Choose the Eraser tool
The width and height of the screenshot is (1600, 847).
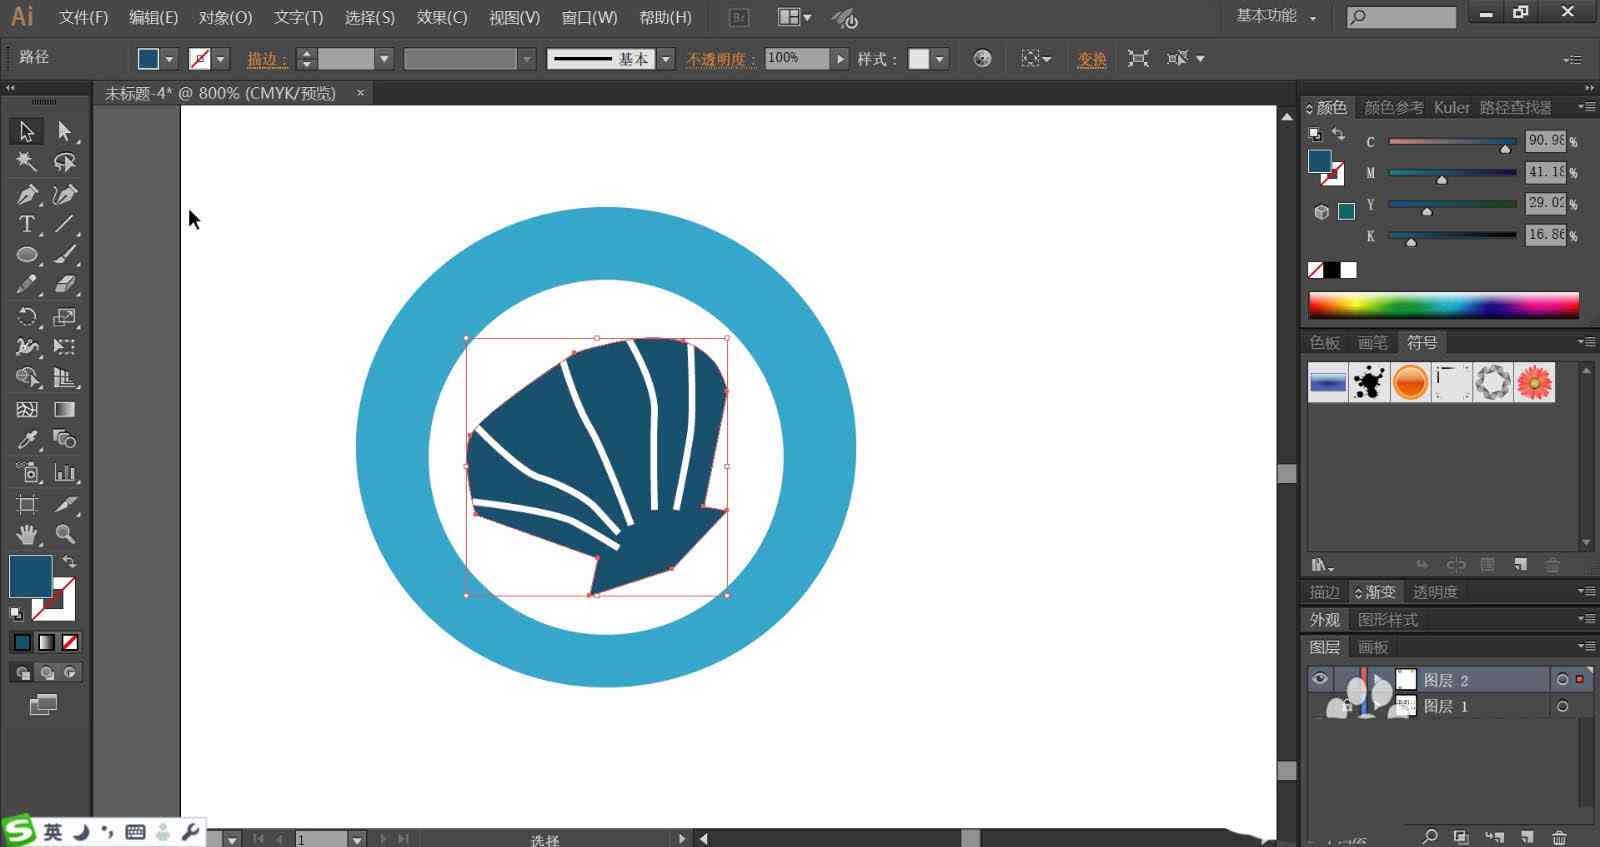[65, 285]
